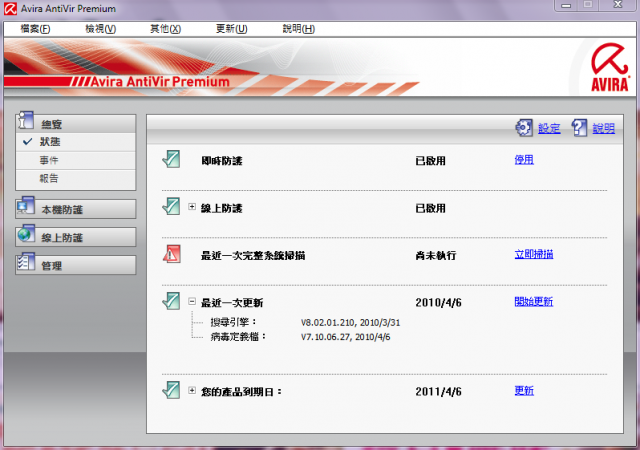Click 停用 to disable realtime protection
Image resolution: width=640 pixels, height=450 pixels.
coord(524,160)
